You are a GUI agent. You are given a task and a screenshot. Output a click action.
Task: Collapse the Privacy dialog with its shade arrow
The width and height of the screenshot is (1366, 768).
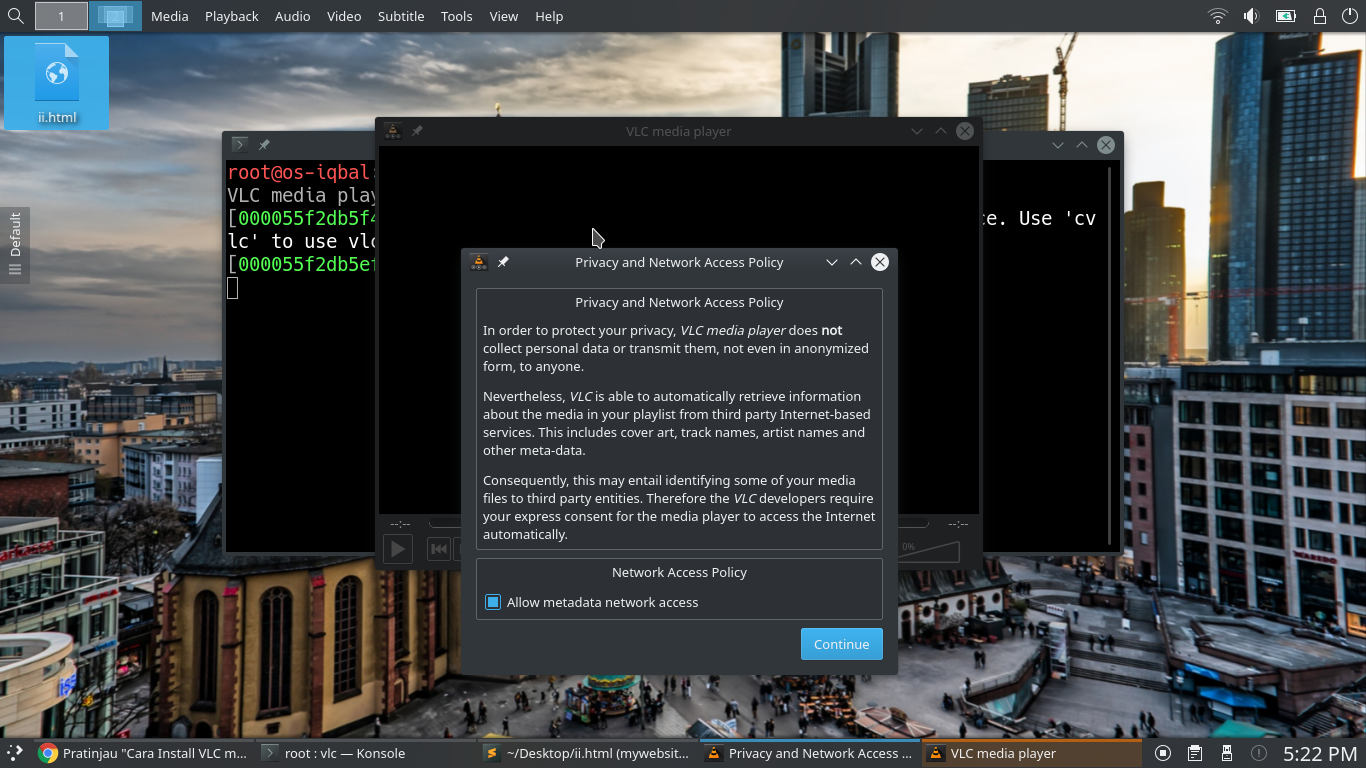coord(832,262)
